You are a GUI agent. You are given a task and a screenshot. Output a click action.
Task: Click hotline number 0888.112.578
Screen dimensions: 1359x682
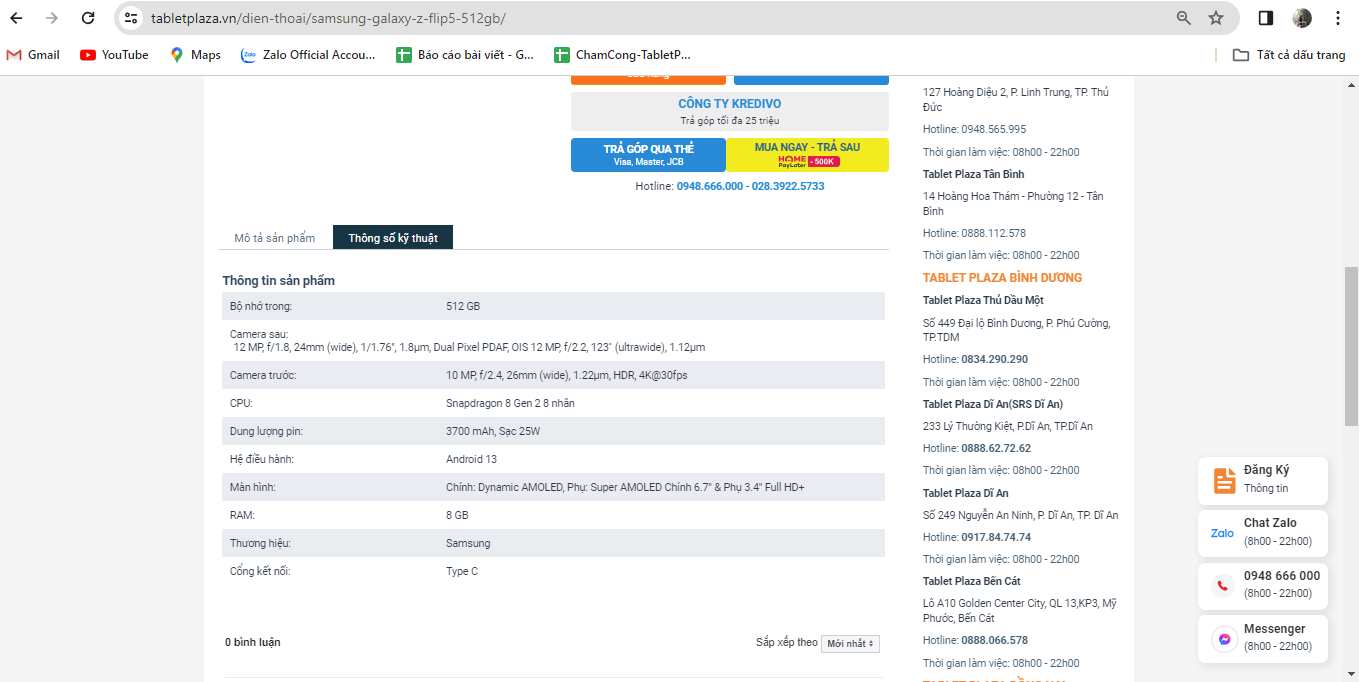tap(994, 233)
